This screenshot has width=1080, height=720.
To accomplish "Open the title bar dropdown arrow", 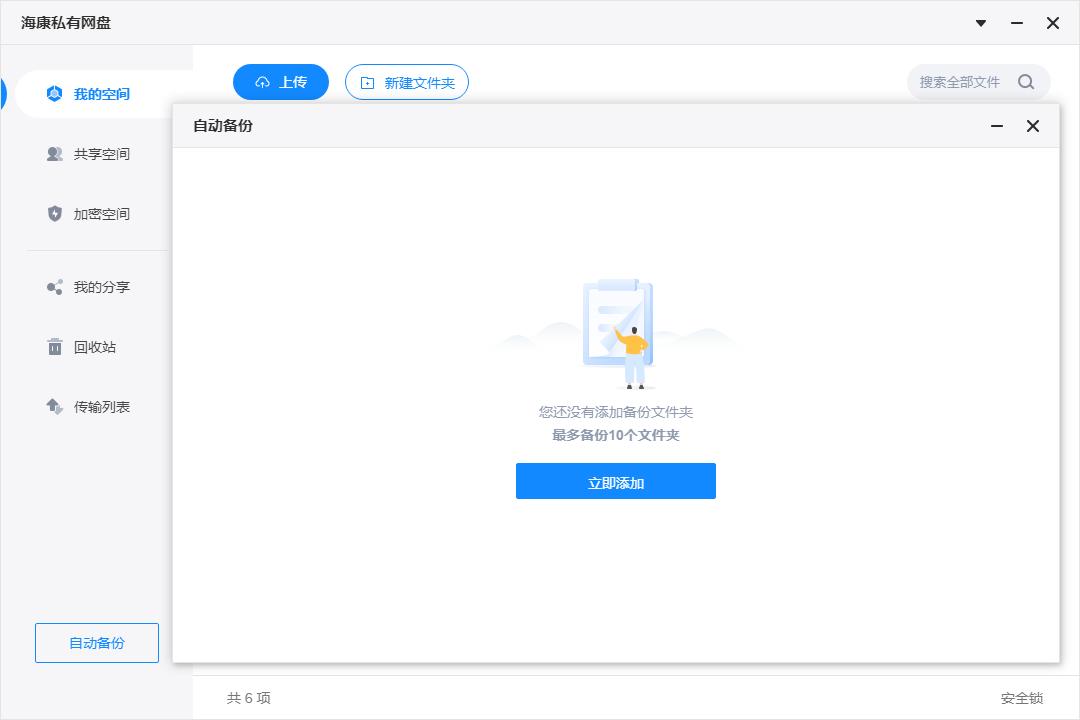I will pos(980,22).
